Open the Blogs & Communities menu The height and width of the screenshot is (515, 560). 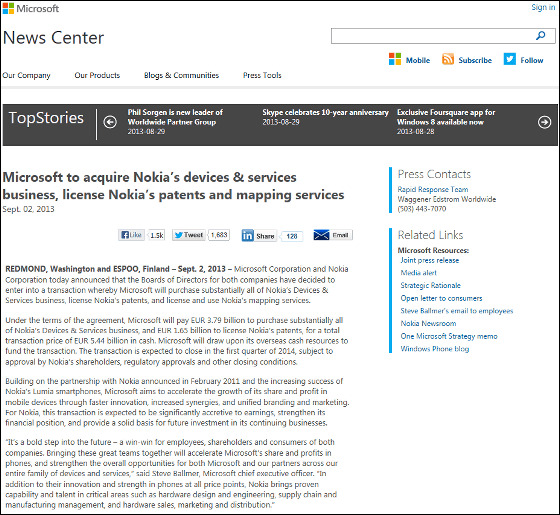[181, 75]
